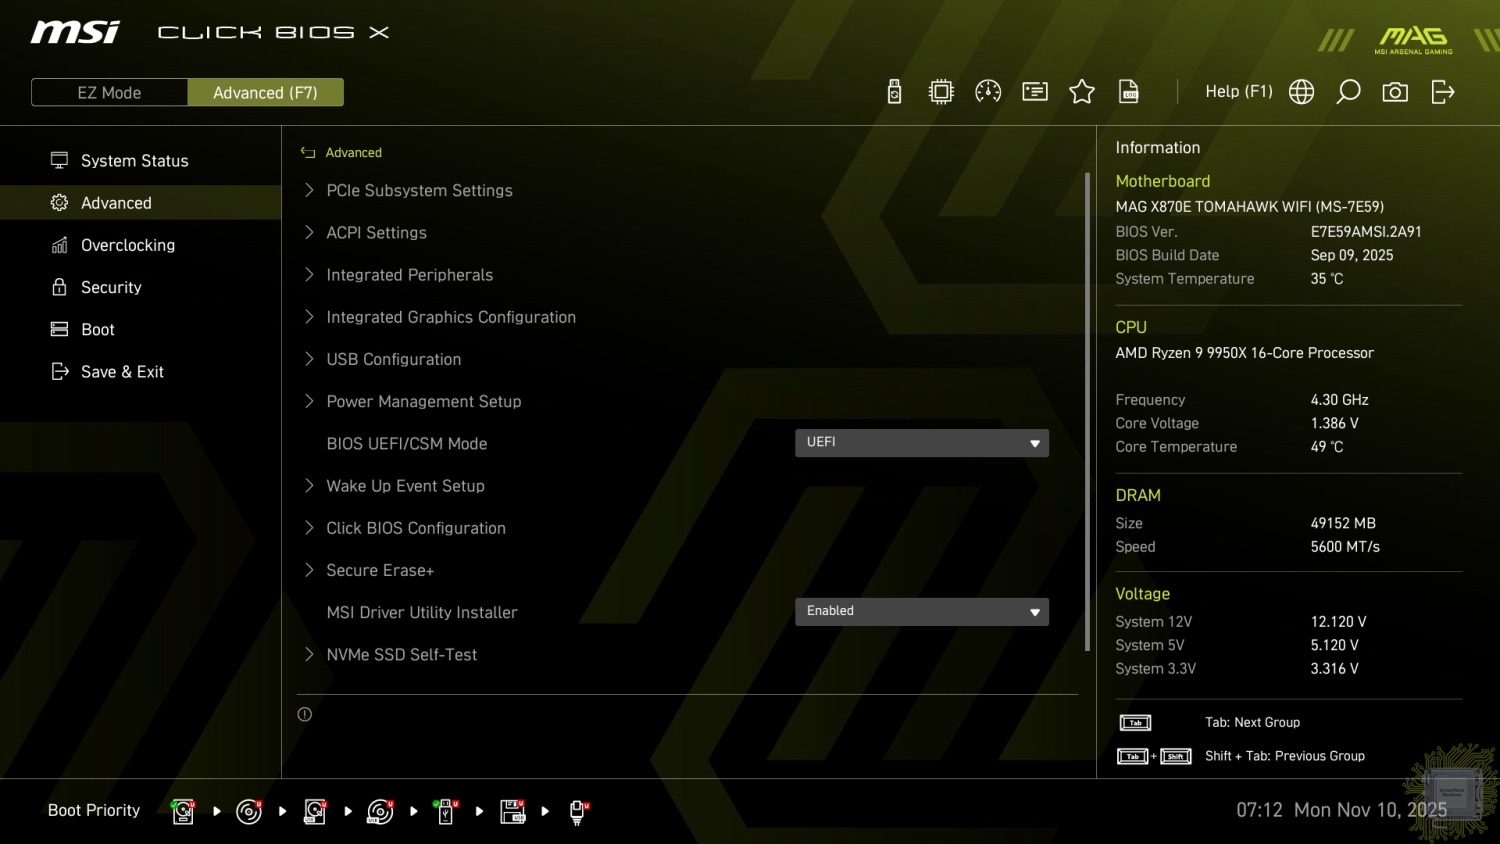Click the exit door icon in toolbar
Screen dimensions: 1500x844
(x=1442, y=92)
